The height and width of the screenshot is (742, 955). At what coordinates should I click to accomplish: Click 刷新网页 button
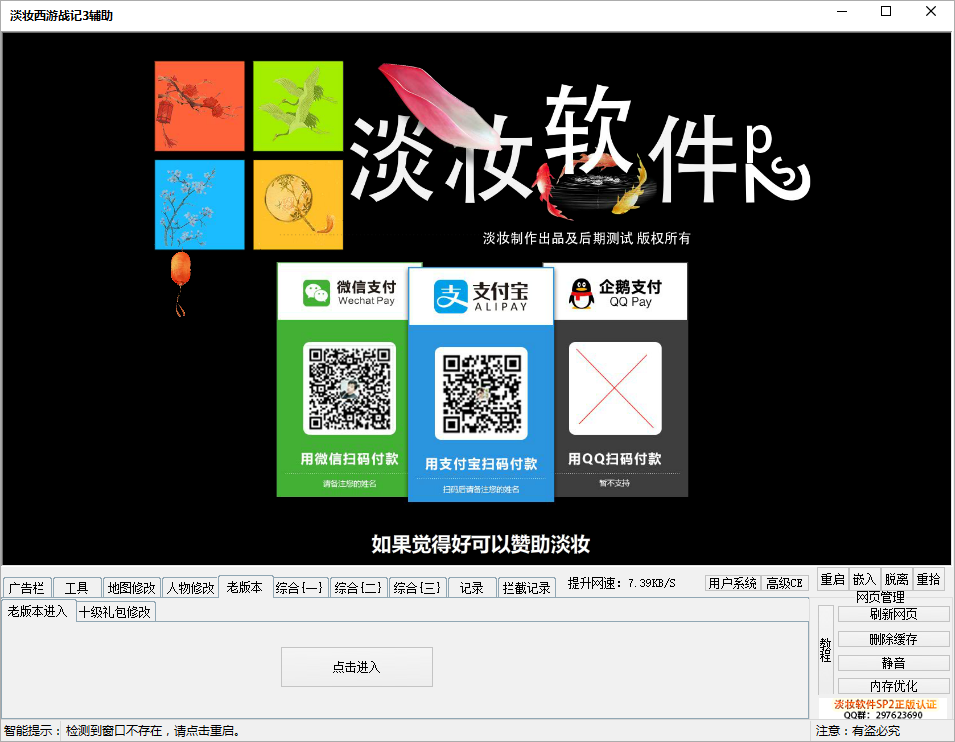tap(893, 614)
